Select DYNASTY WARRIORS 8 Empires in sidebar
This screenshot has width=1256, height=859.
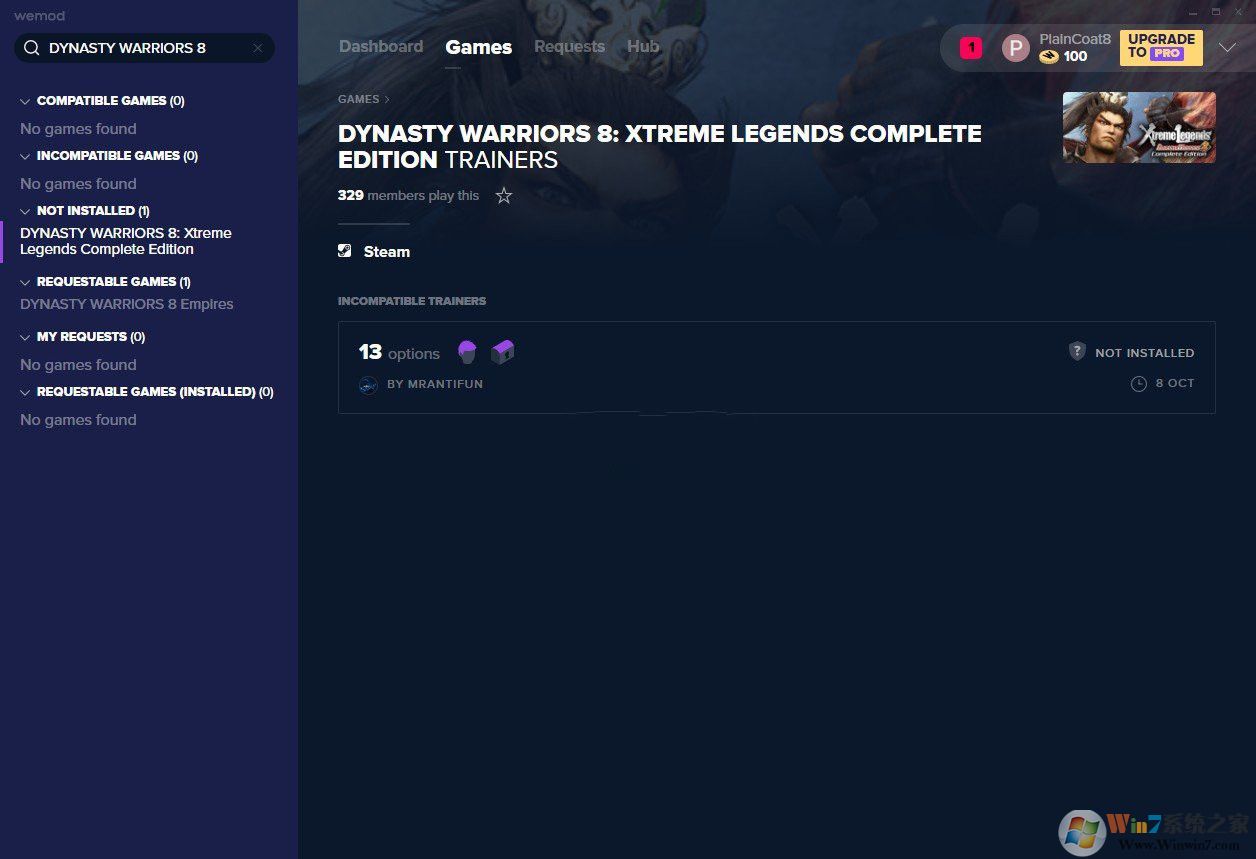click(127, 304)
